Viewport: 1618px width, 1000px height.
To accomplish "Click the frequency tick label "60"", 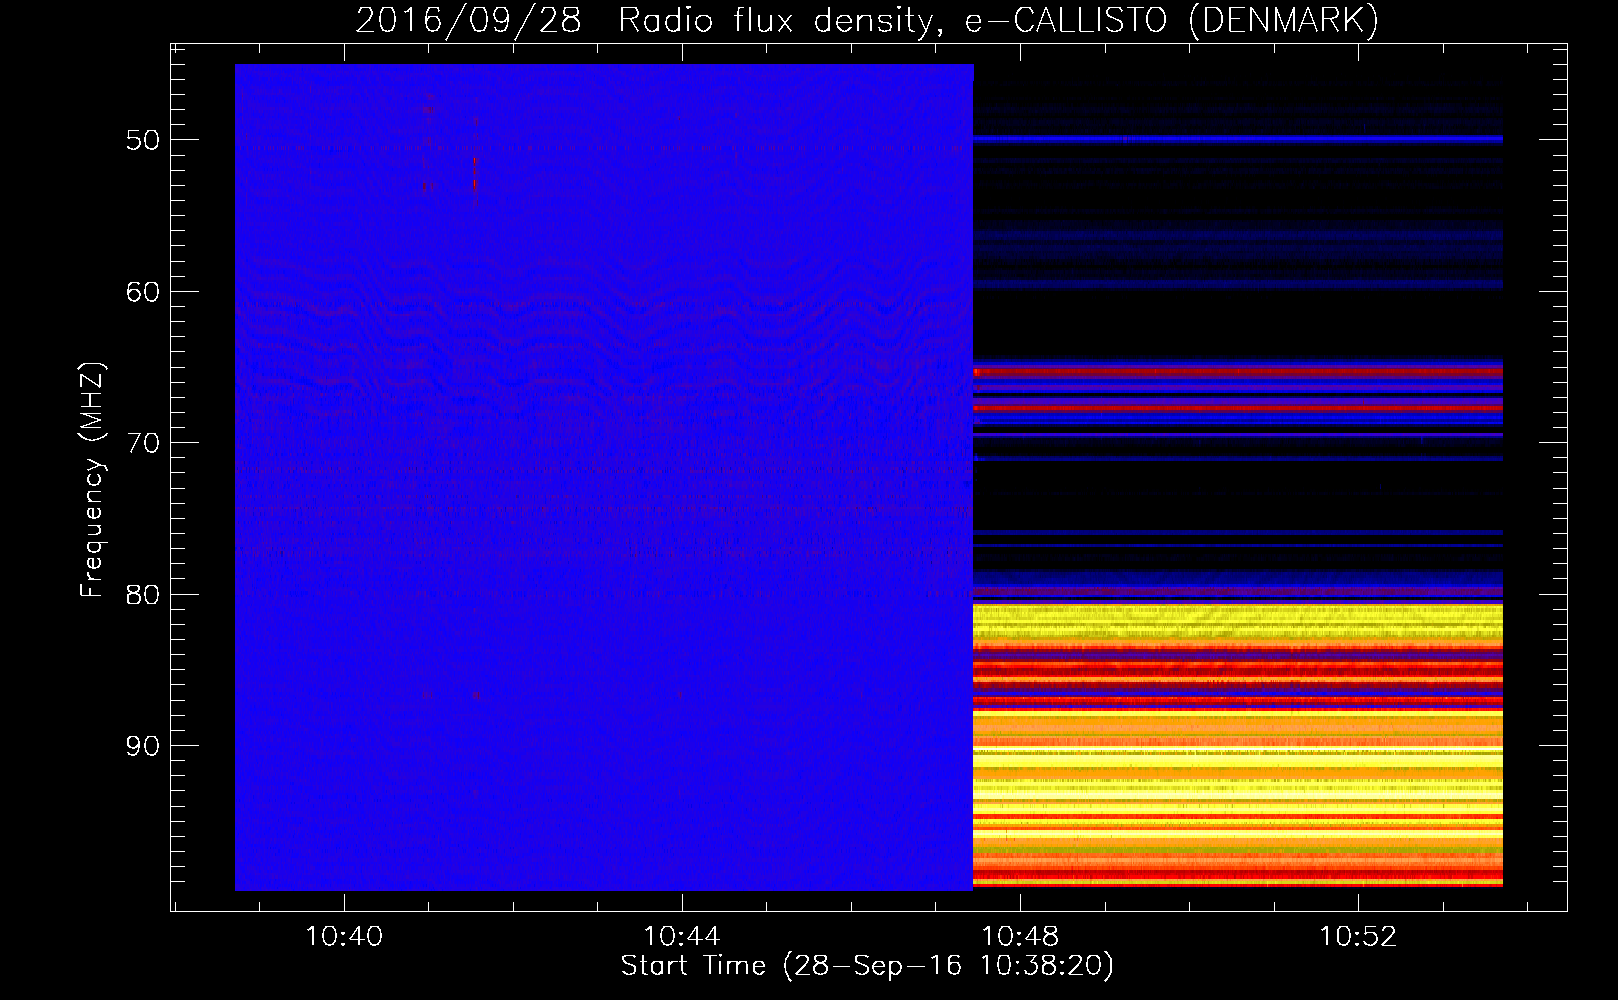I will pyautogui.click(x=143, y=292).
